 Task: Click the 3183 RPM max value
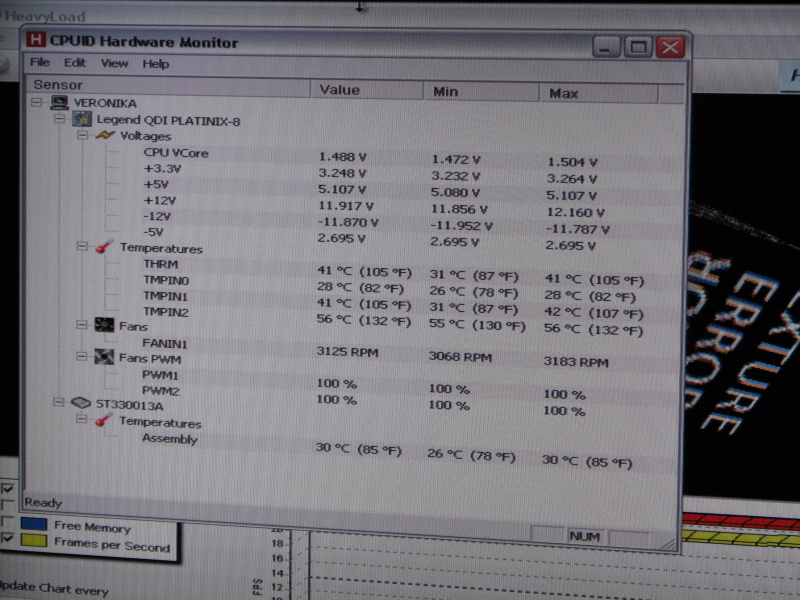(576, 362)
